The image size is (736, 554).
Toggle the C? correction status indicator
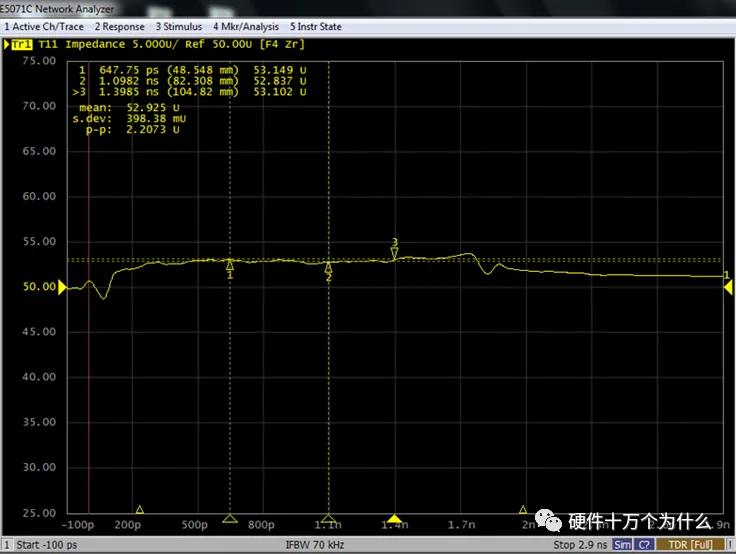point(645,545)
